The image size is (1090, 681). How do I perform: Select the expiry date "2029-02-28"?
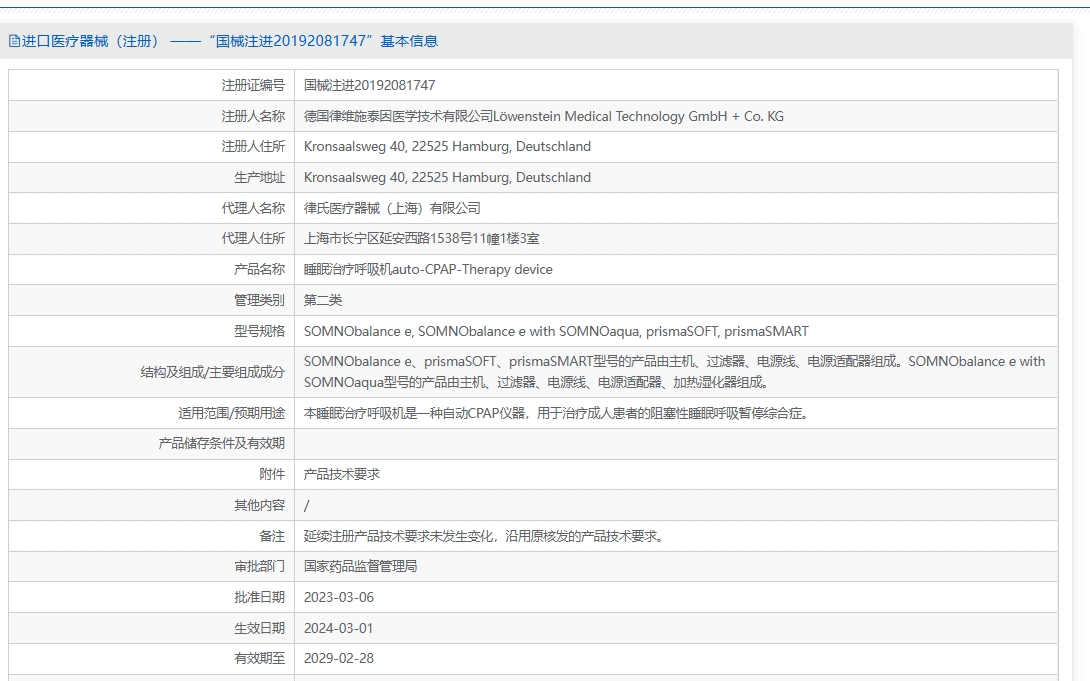339,658
